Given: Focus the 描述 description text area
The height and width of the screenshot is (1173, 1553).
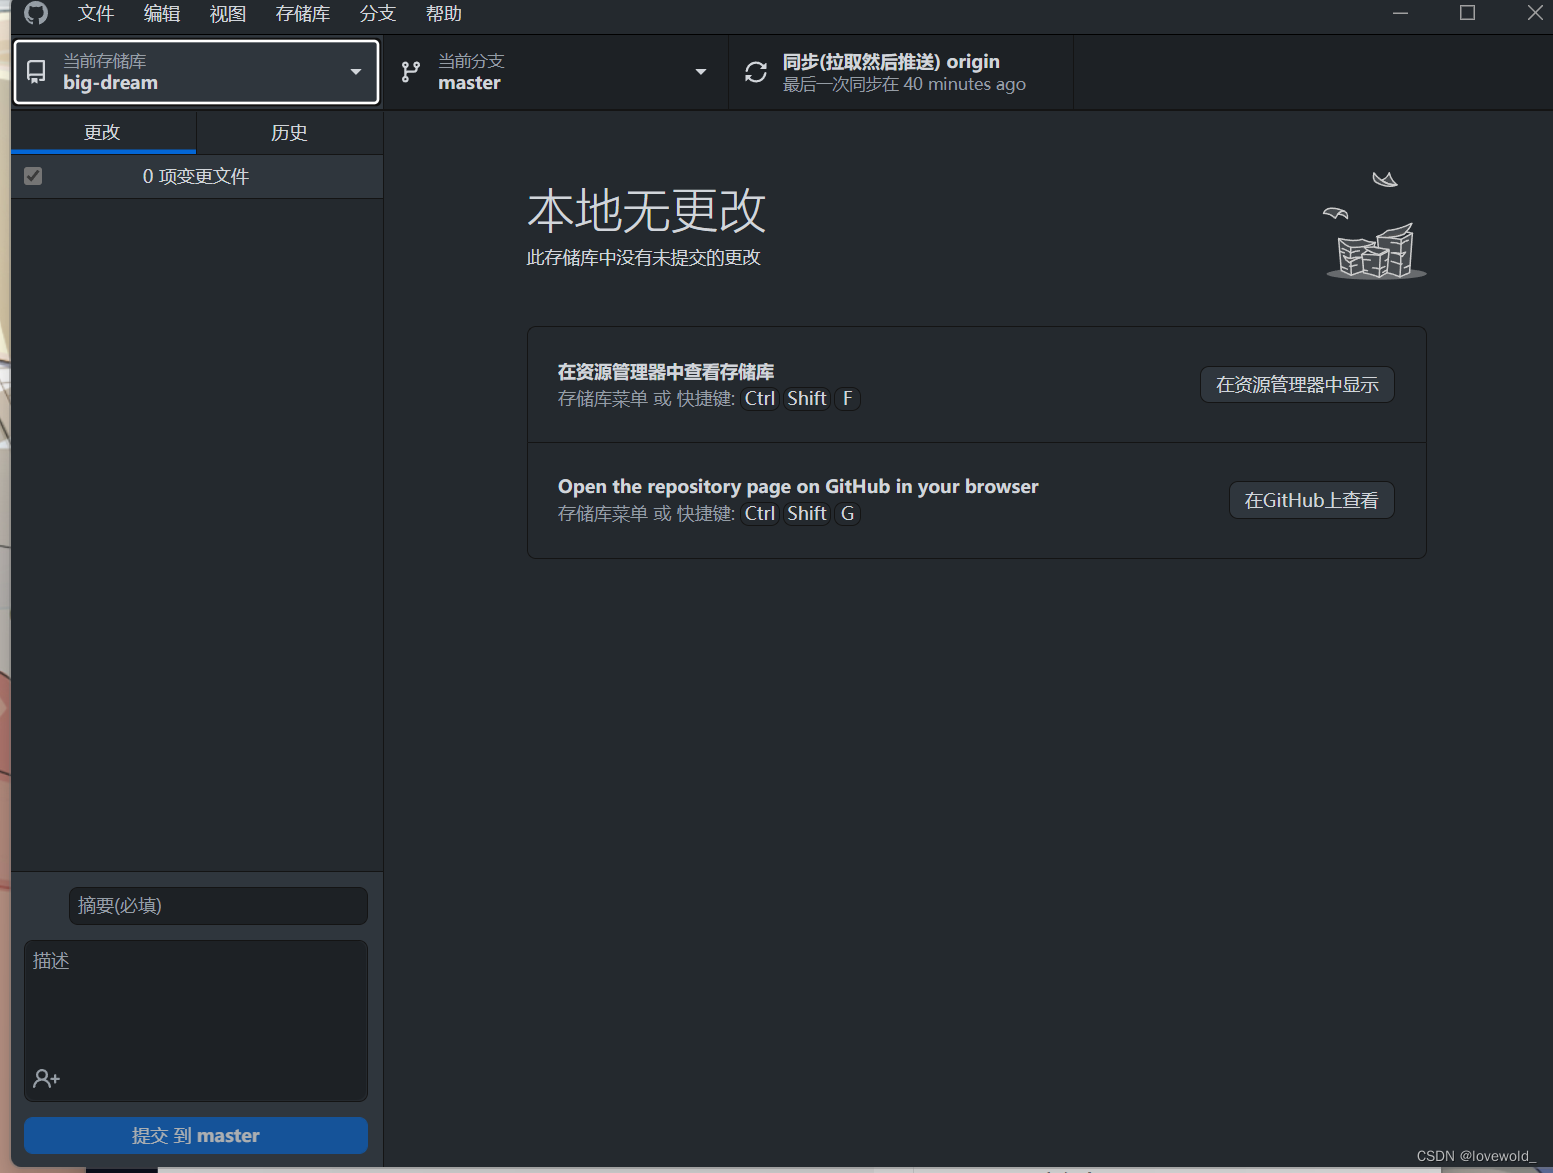Looking at the screenshot, I should (x=196, y=1020).
